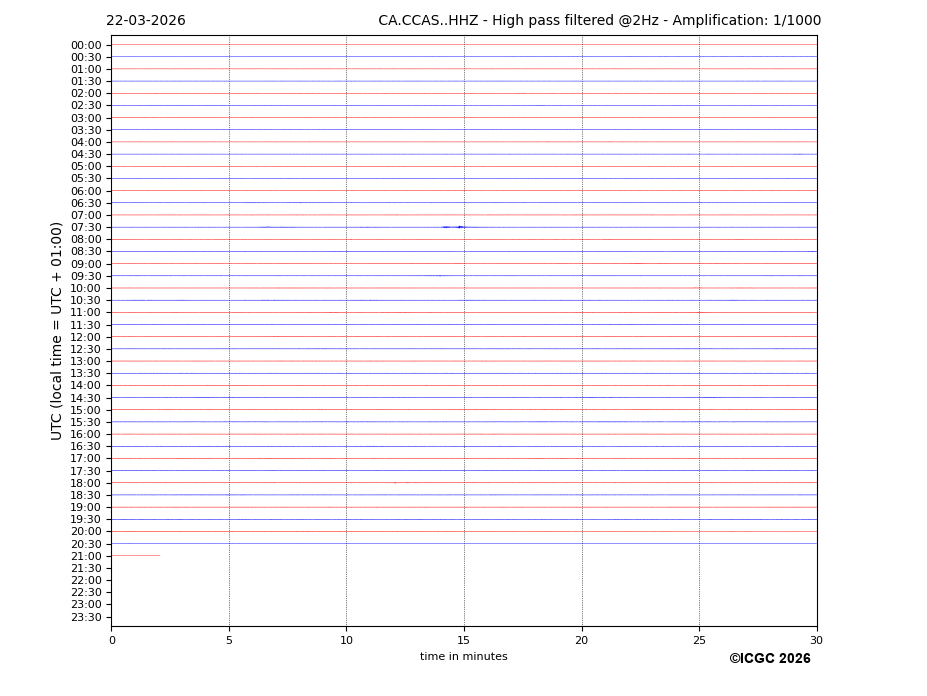This screenshot has height=696, width=927.
Task: Click the CA.CCAS..HHZ chart title
Action: [599, 21]
